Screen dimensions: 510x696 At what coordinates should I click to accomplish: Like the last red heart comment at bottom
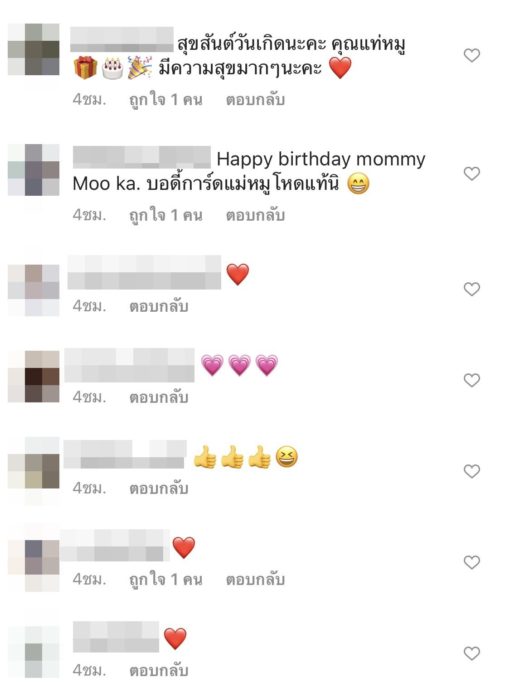coord(471,653)
